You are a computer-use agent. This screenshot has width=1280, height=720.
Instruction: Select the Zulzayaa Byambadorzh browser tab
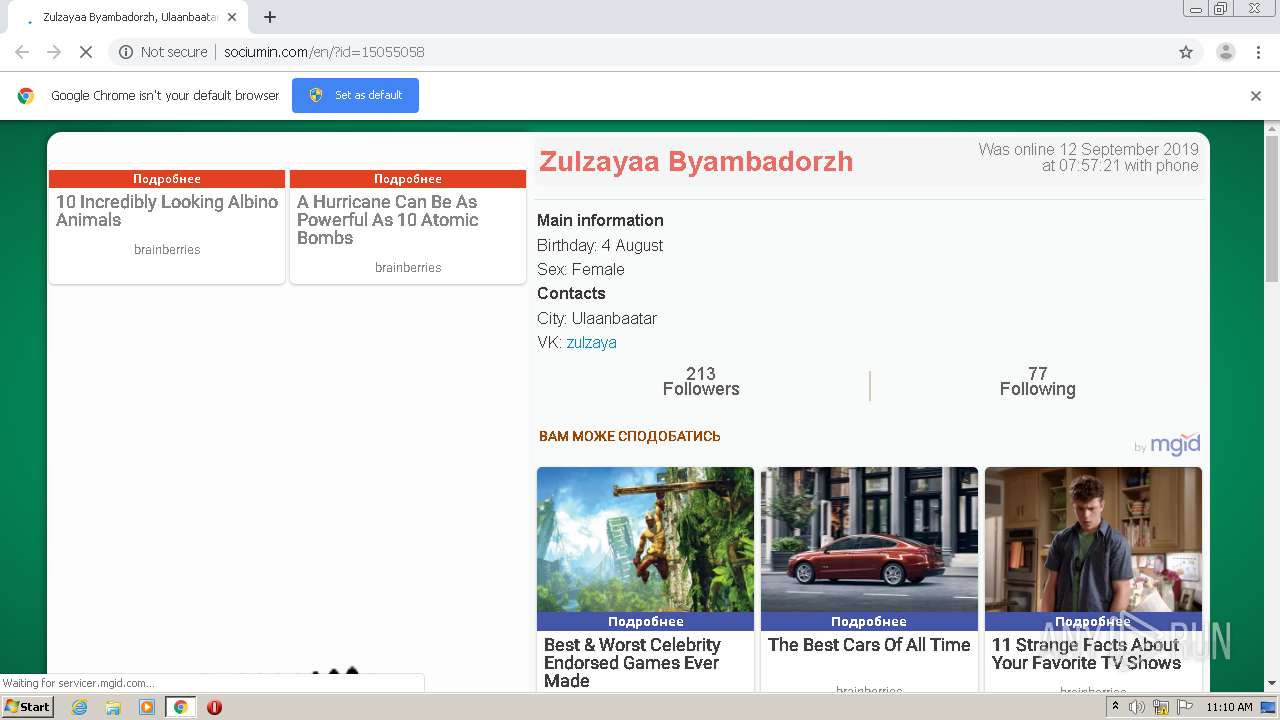[128, 17]
